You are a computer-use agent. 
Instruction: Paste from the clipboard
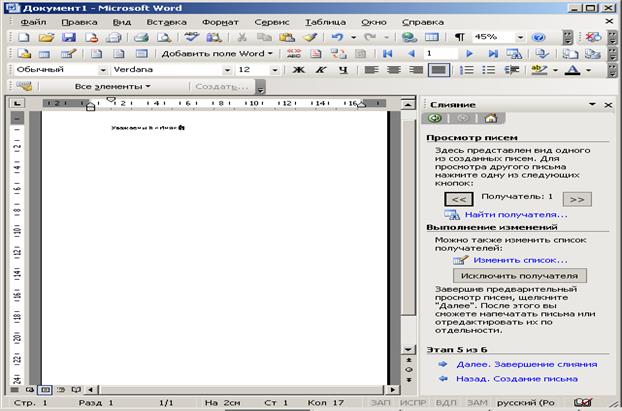(x=287, y=38)
